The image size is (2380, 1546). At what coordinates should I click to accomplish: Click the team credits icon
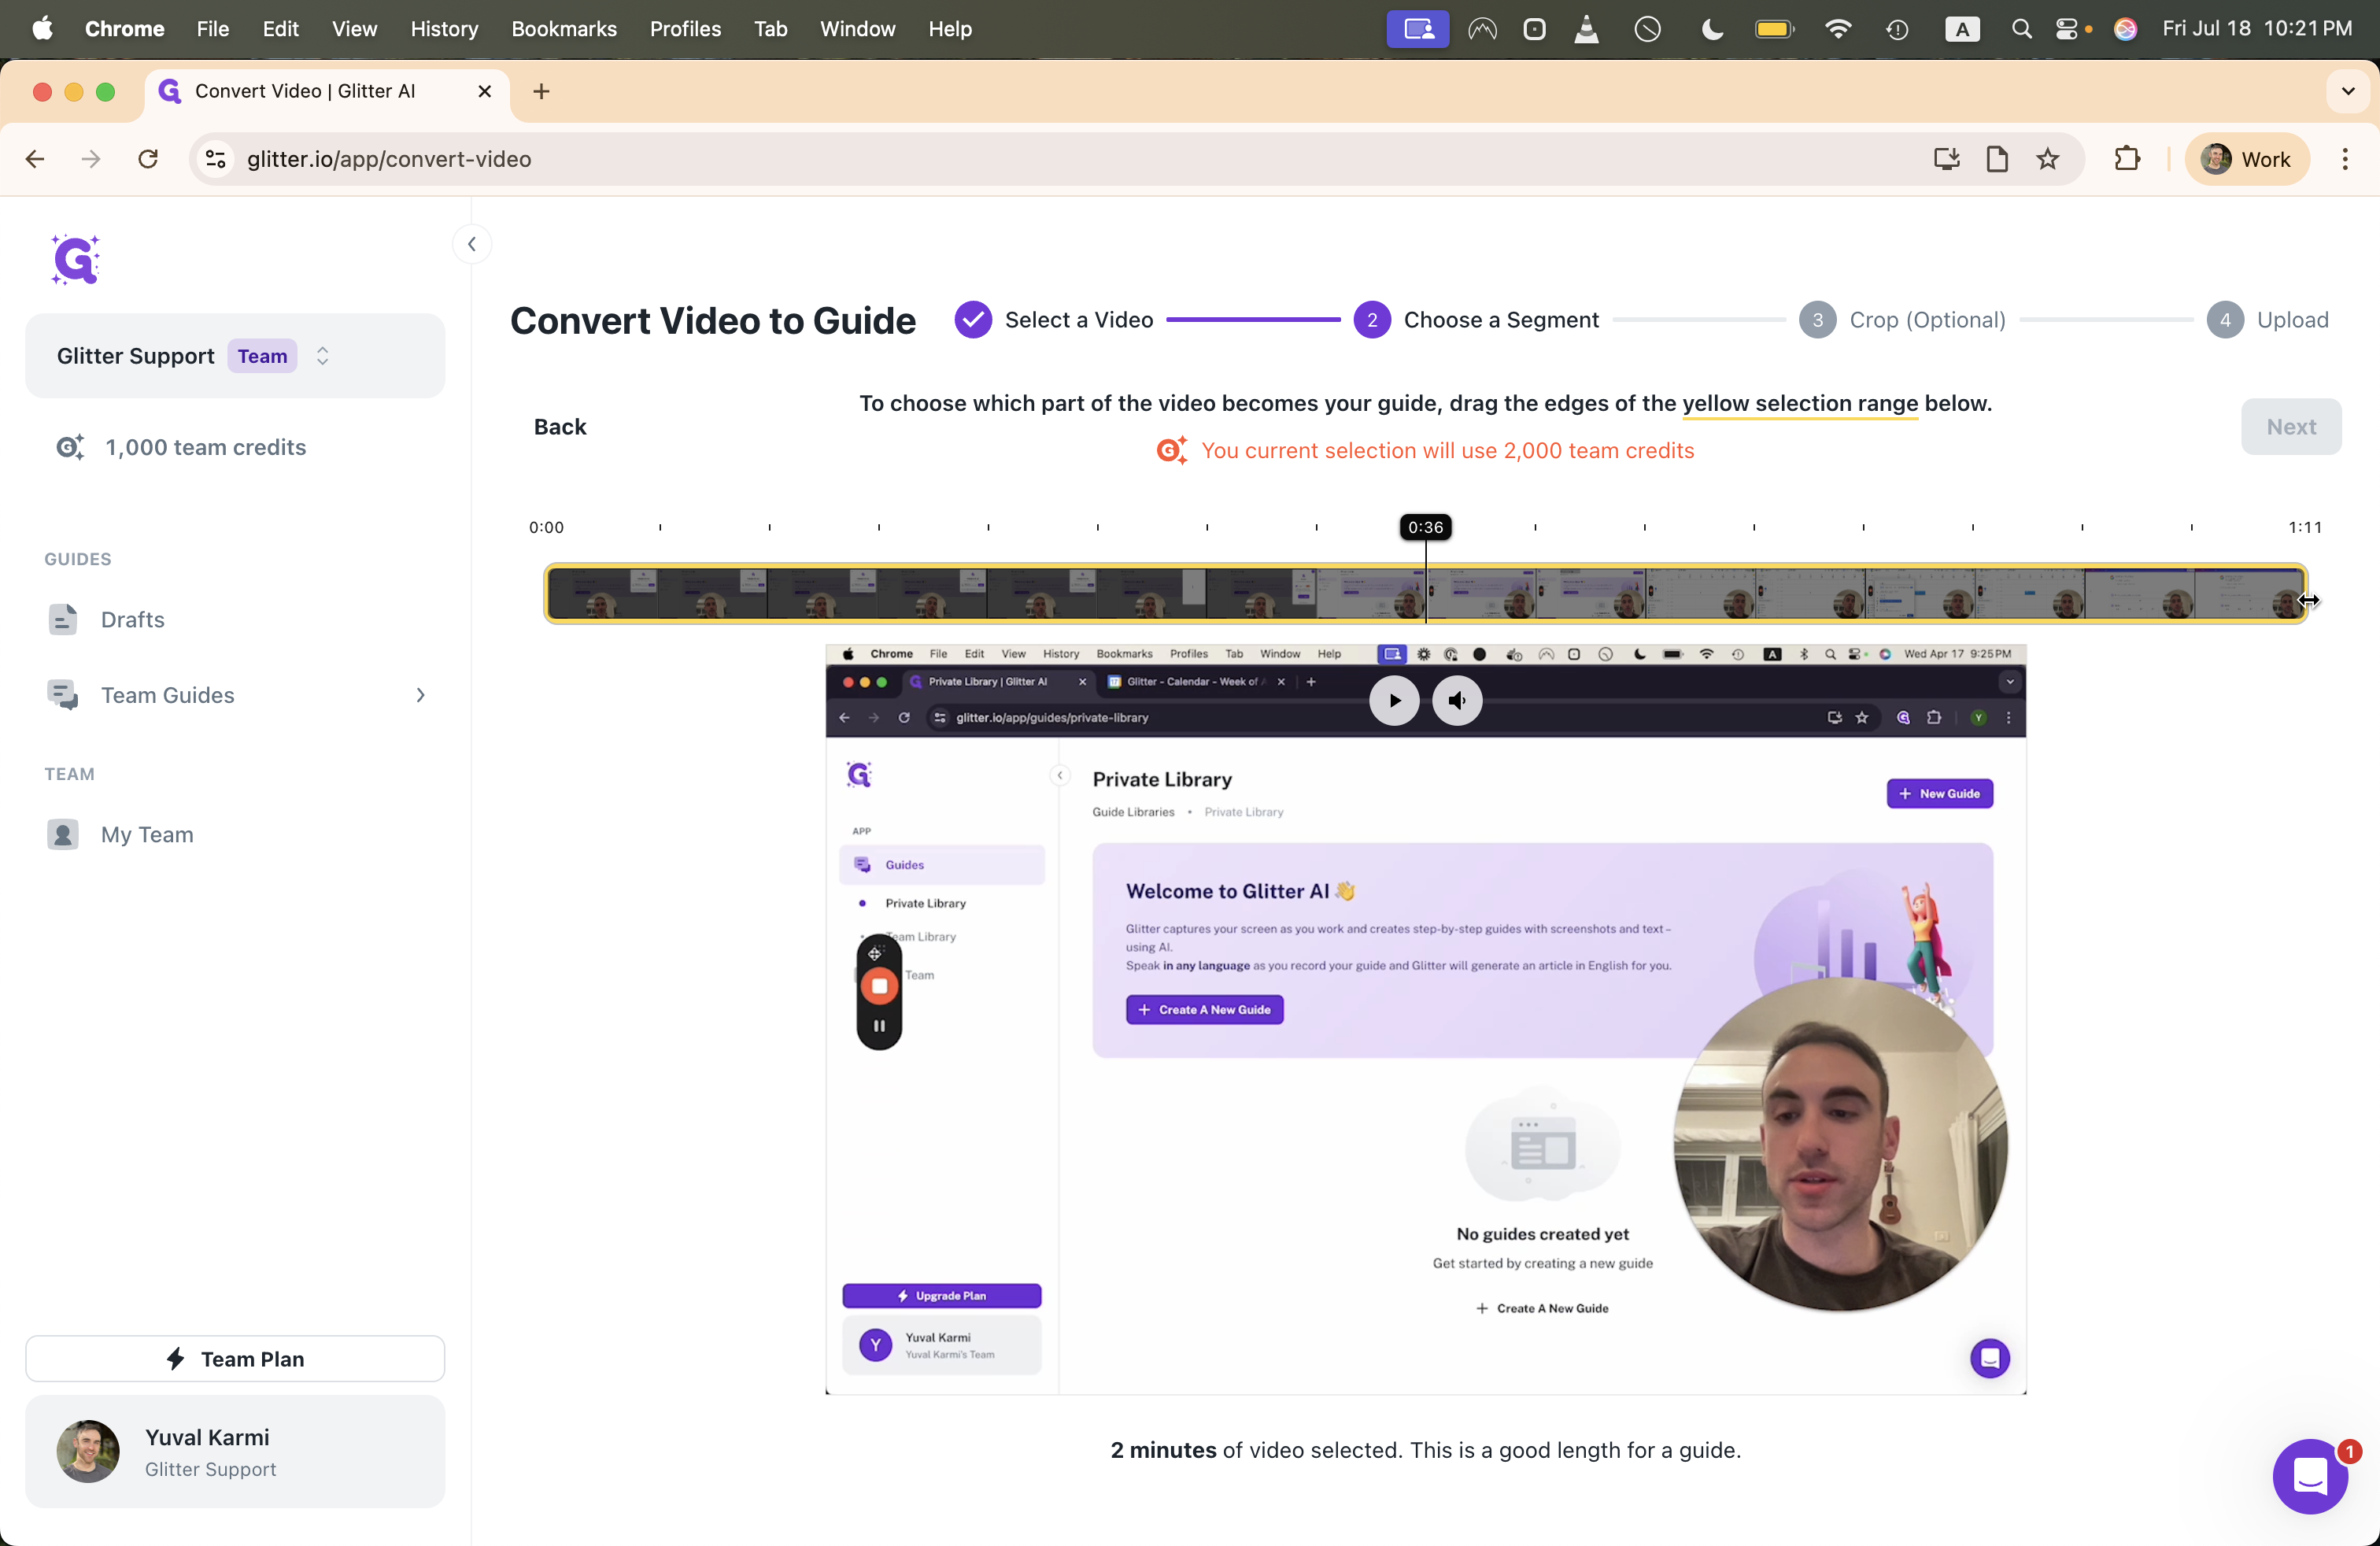pos(70,447)
